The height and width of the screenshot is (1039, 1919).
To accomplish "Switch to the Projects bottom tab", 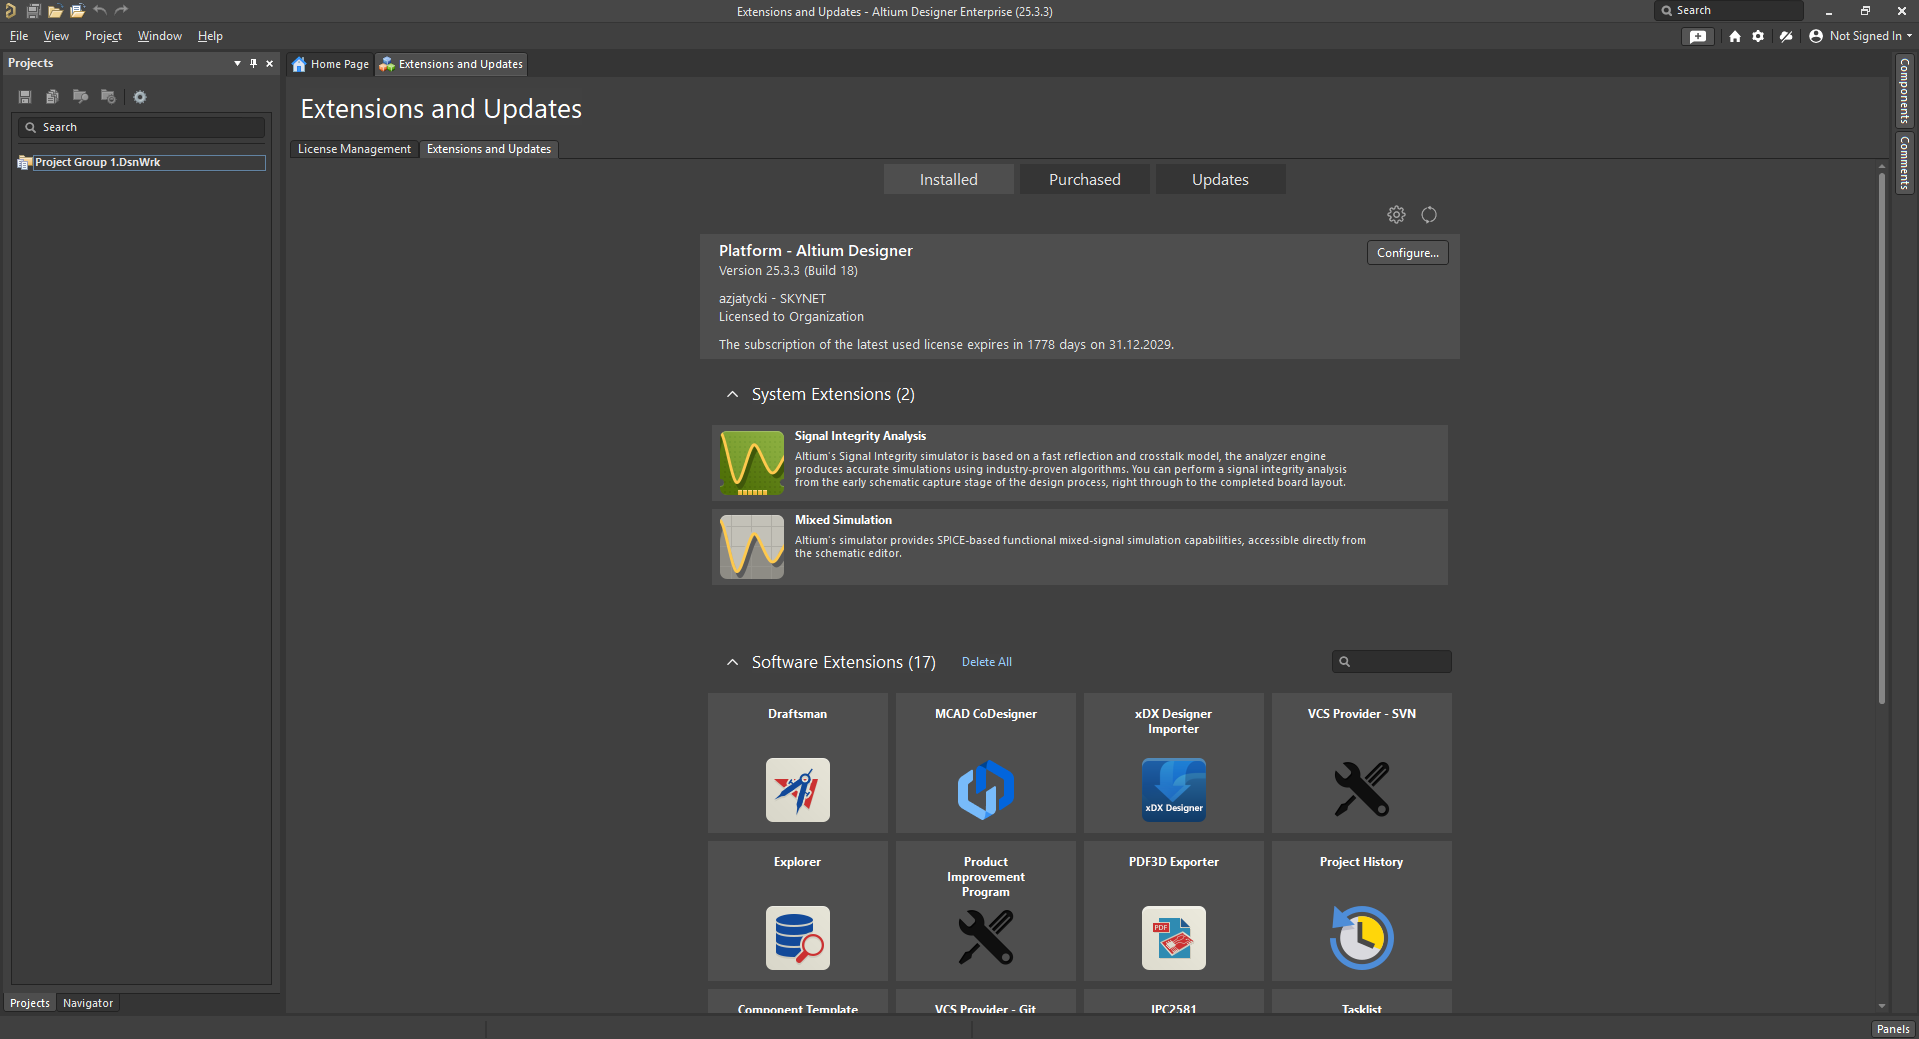I will [x=30, y=1003].
